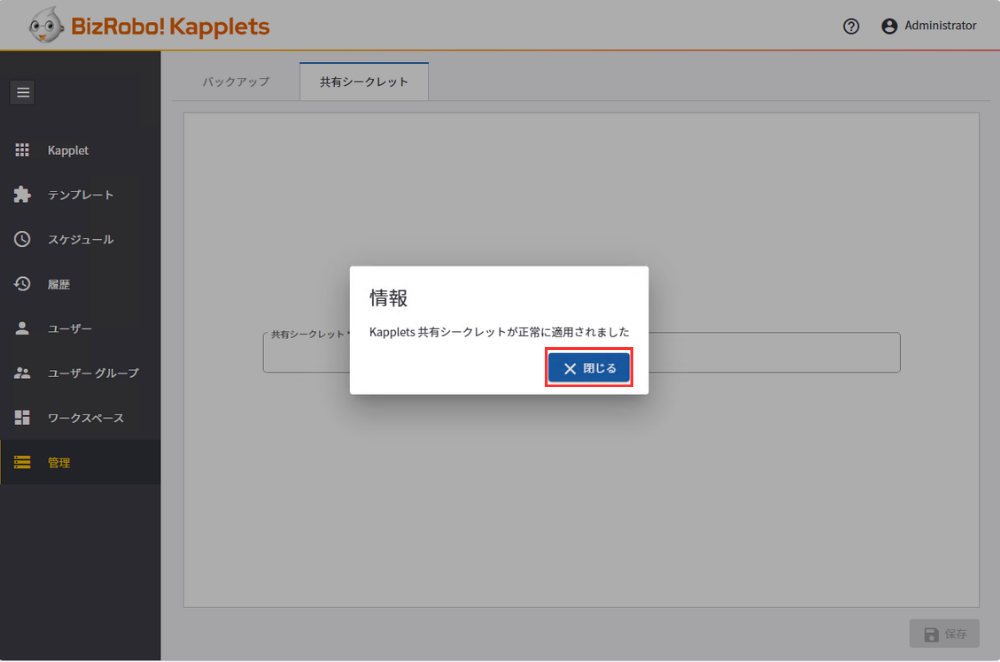
Task: Click the ユーザー person icon
Action: 22,328
